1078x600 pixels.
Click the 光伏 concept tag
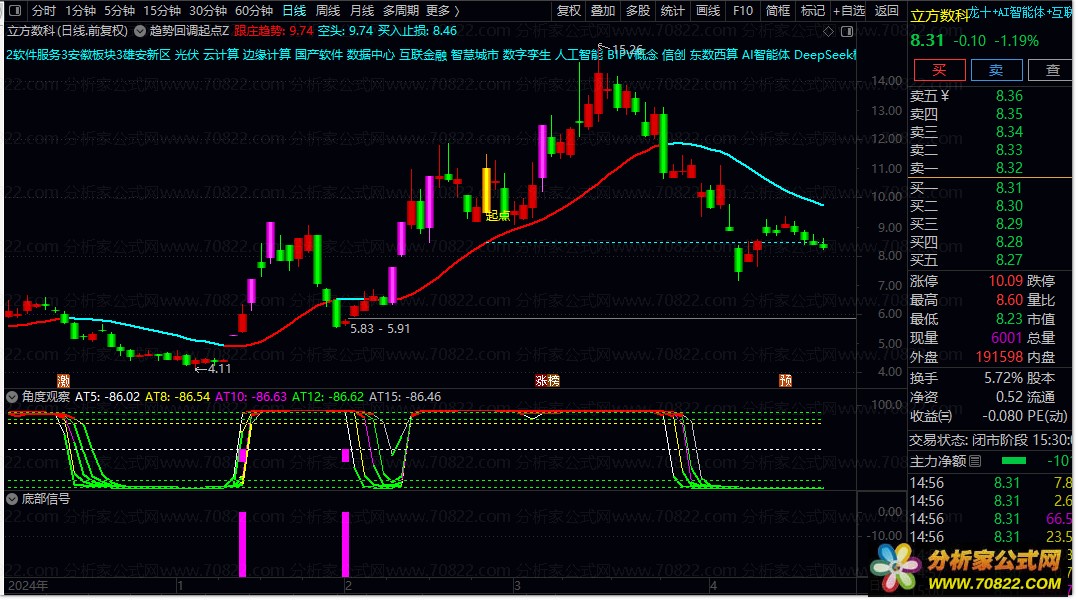[186, 55]
